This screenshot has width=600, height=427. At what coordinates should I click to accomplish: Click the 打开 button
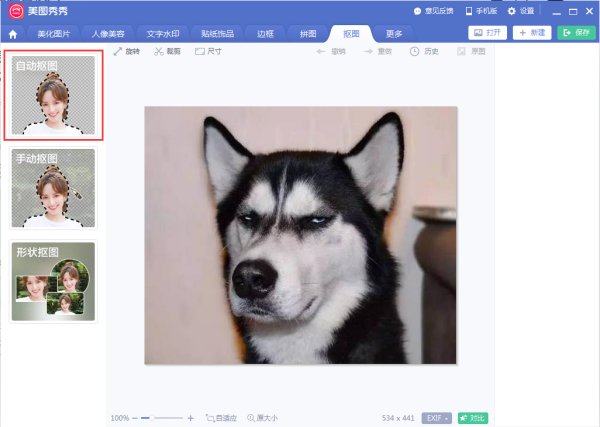coord(488,33)
